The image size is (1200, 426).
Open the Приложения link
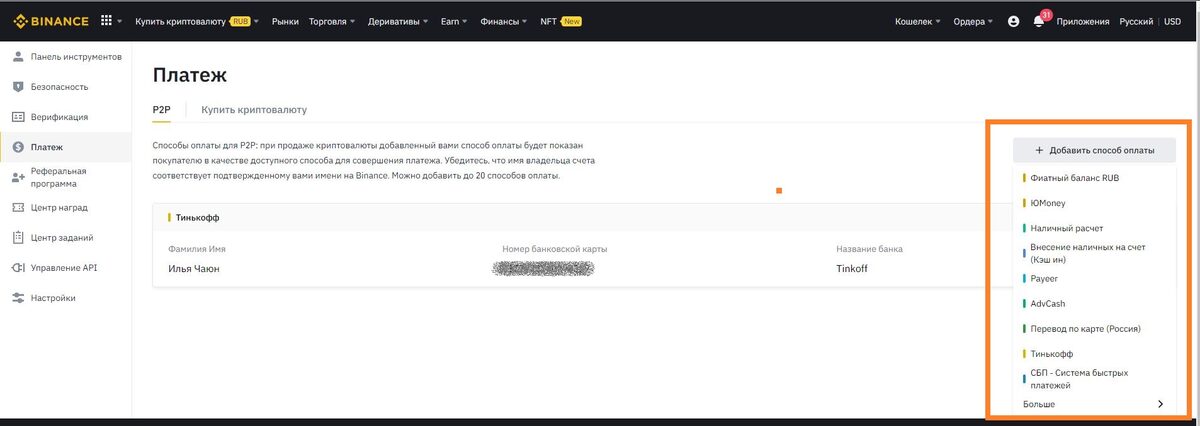tap(1082, 21)
